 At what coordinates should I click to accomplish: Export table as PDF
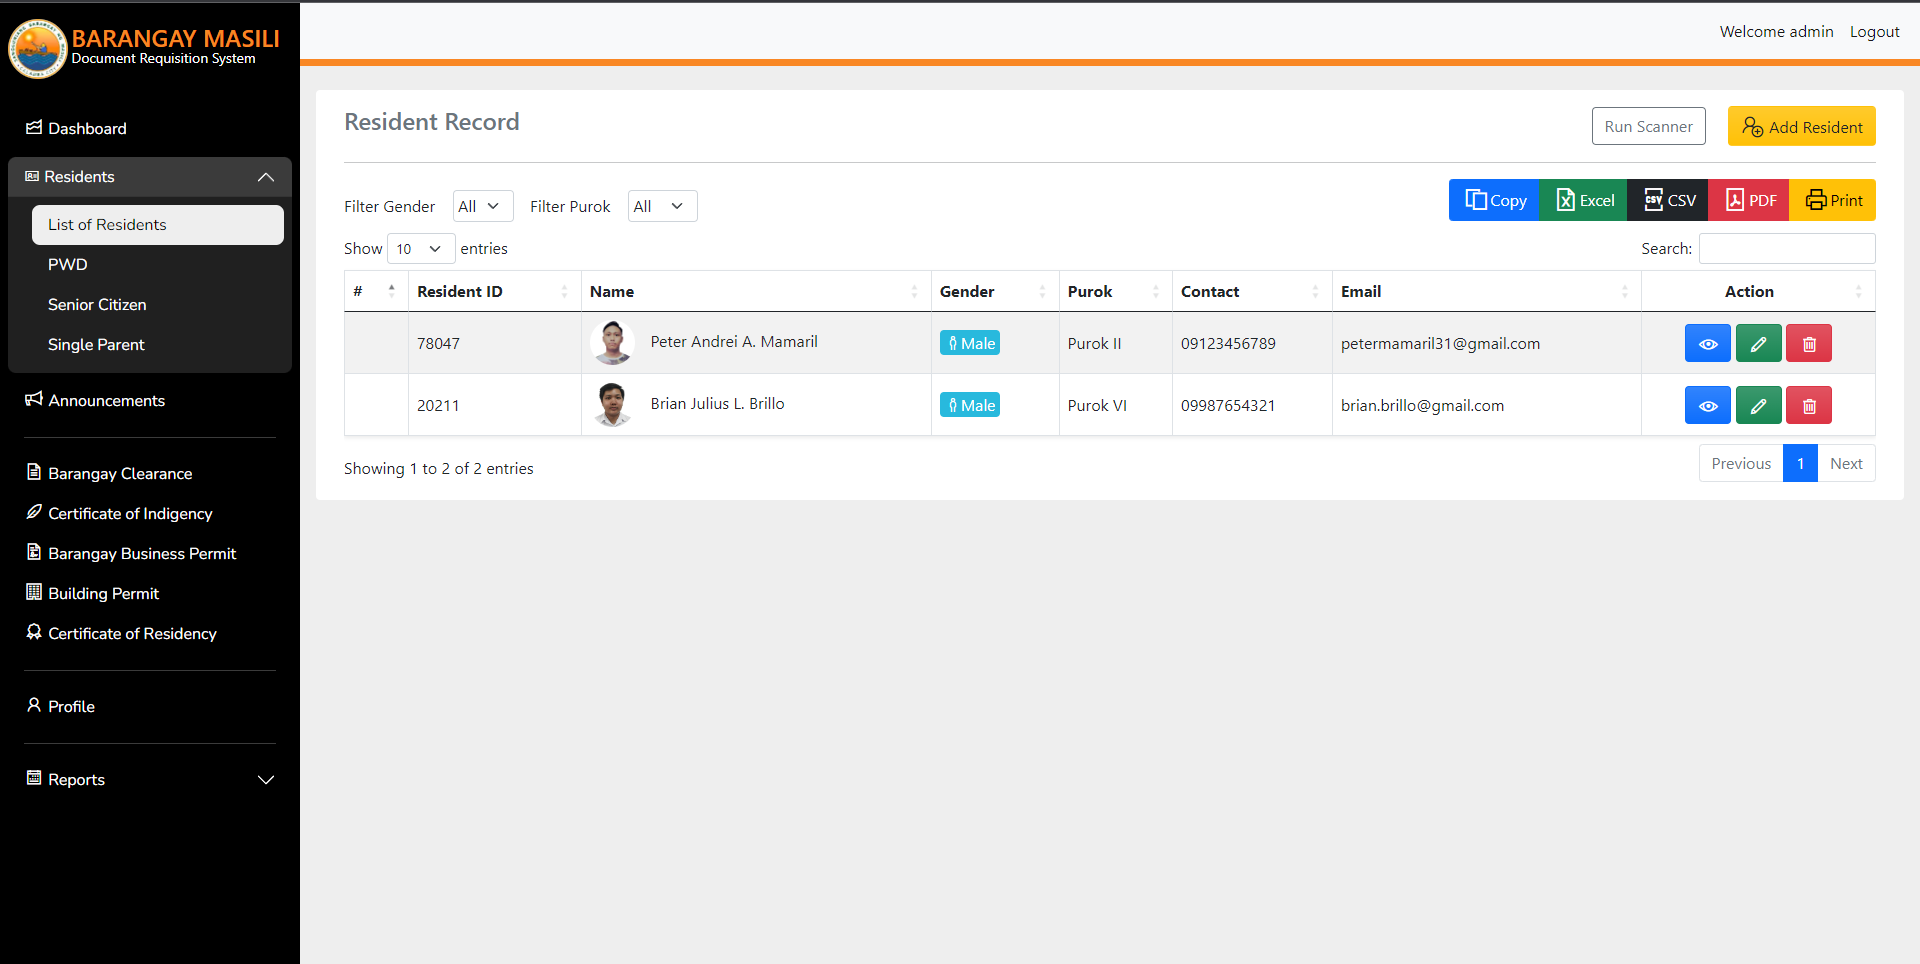tap(1749, 201)
